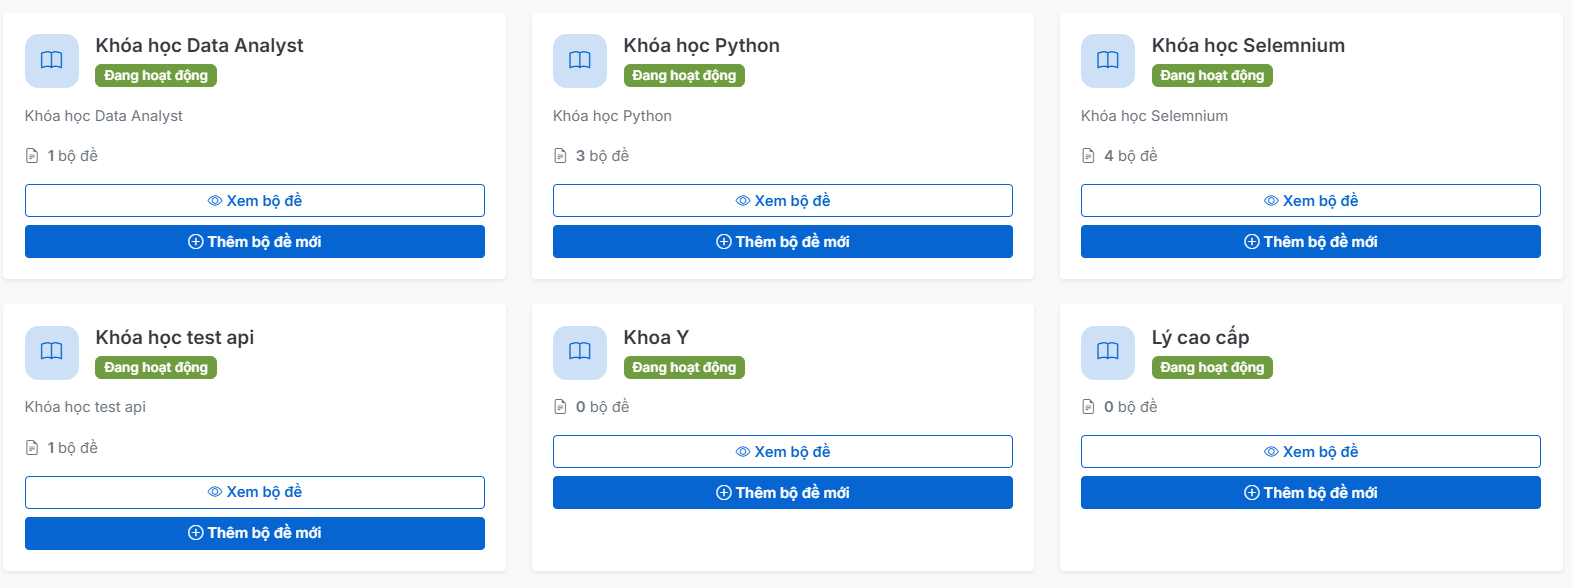Click the book icon for Khóa học Data Analyst
The height and width of the screenshot is (588, 1574).
coord(52,61)
